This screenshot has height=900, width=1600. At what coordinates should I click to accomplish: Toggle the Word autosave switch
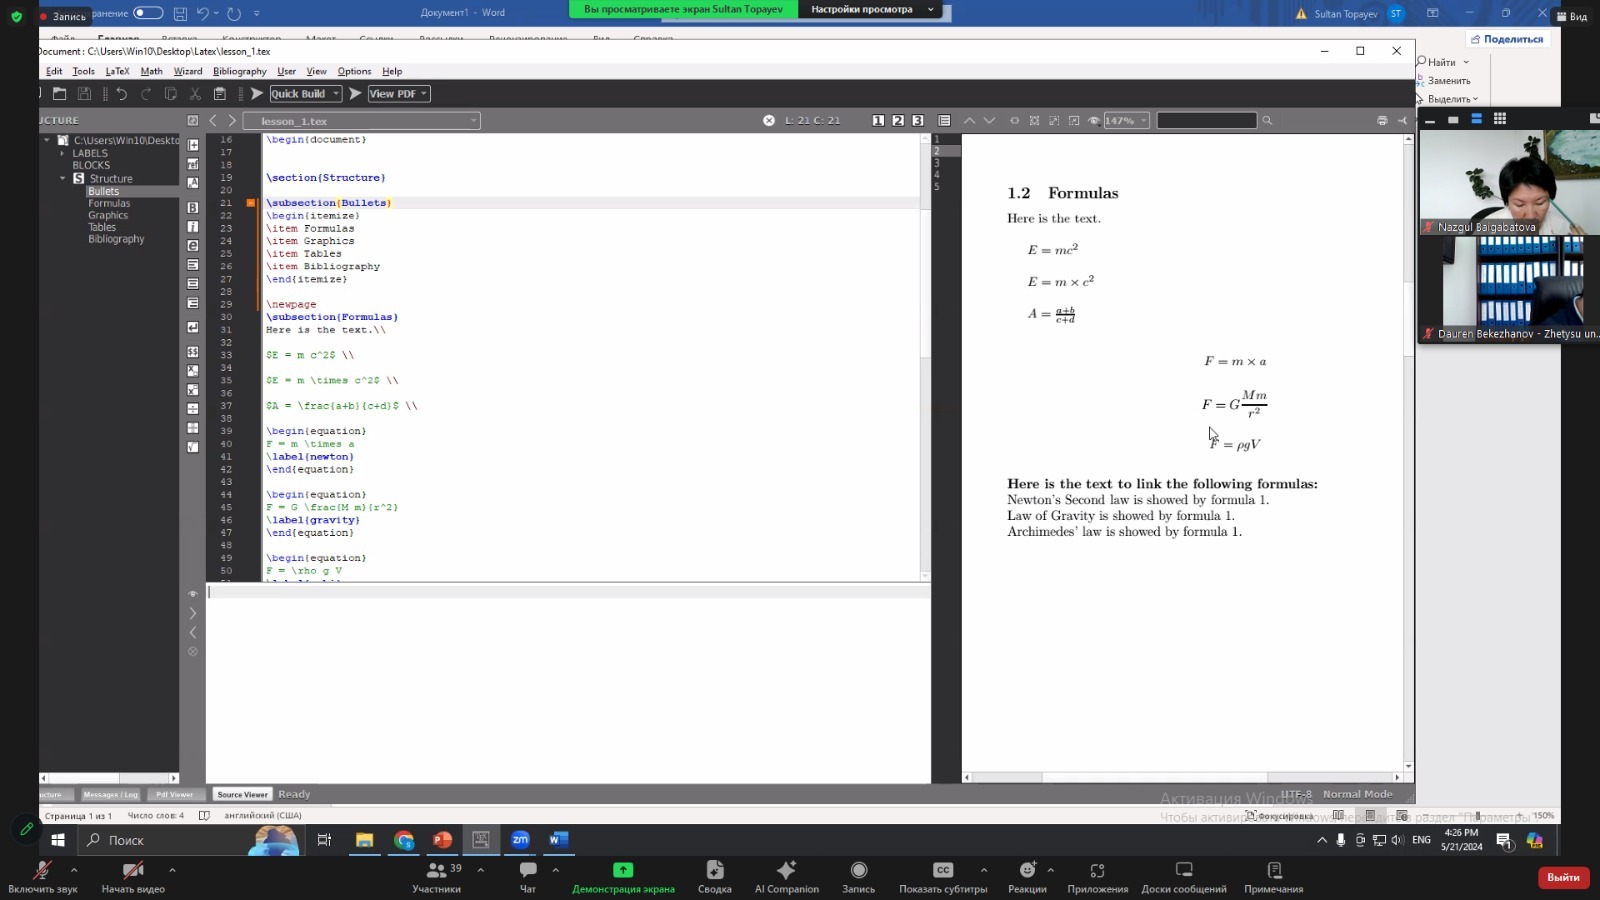click(x=148, y=13)
